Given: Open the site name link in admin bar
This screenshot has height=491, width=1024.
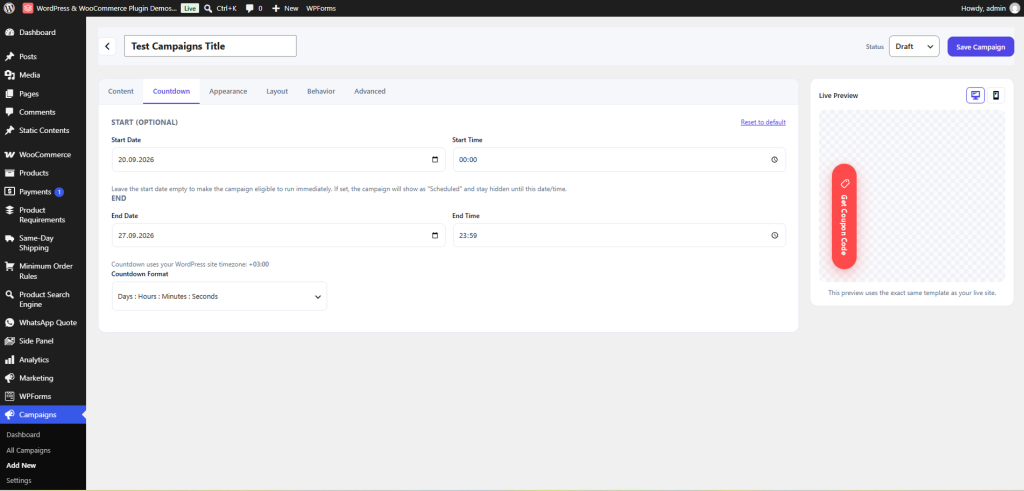Looking at the screenshot, I should pyautogui.click(x=100, y=8).
